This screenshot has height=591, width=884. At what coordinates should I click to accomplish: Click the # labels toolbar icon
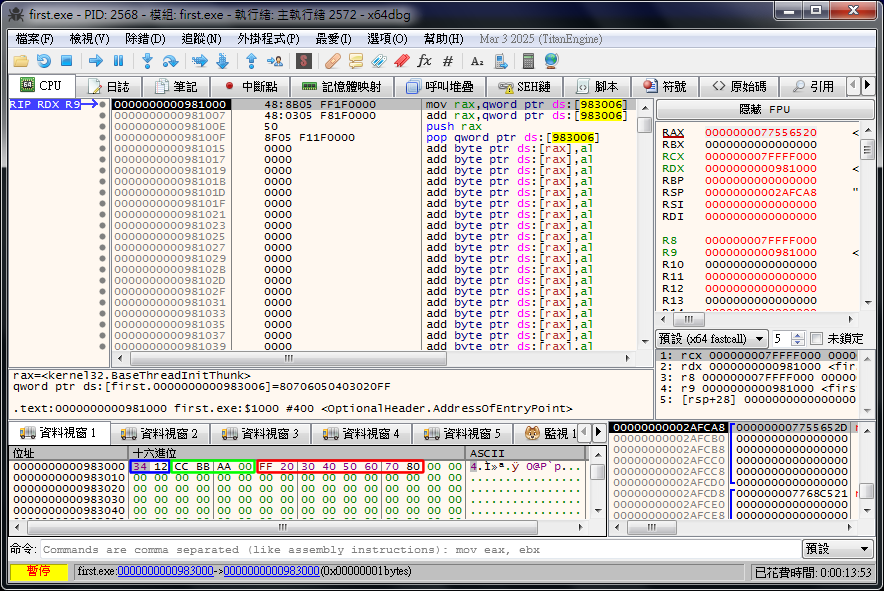coord(448,61)
